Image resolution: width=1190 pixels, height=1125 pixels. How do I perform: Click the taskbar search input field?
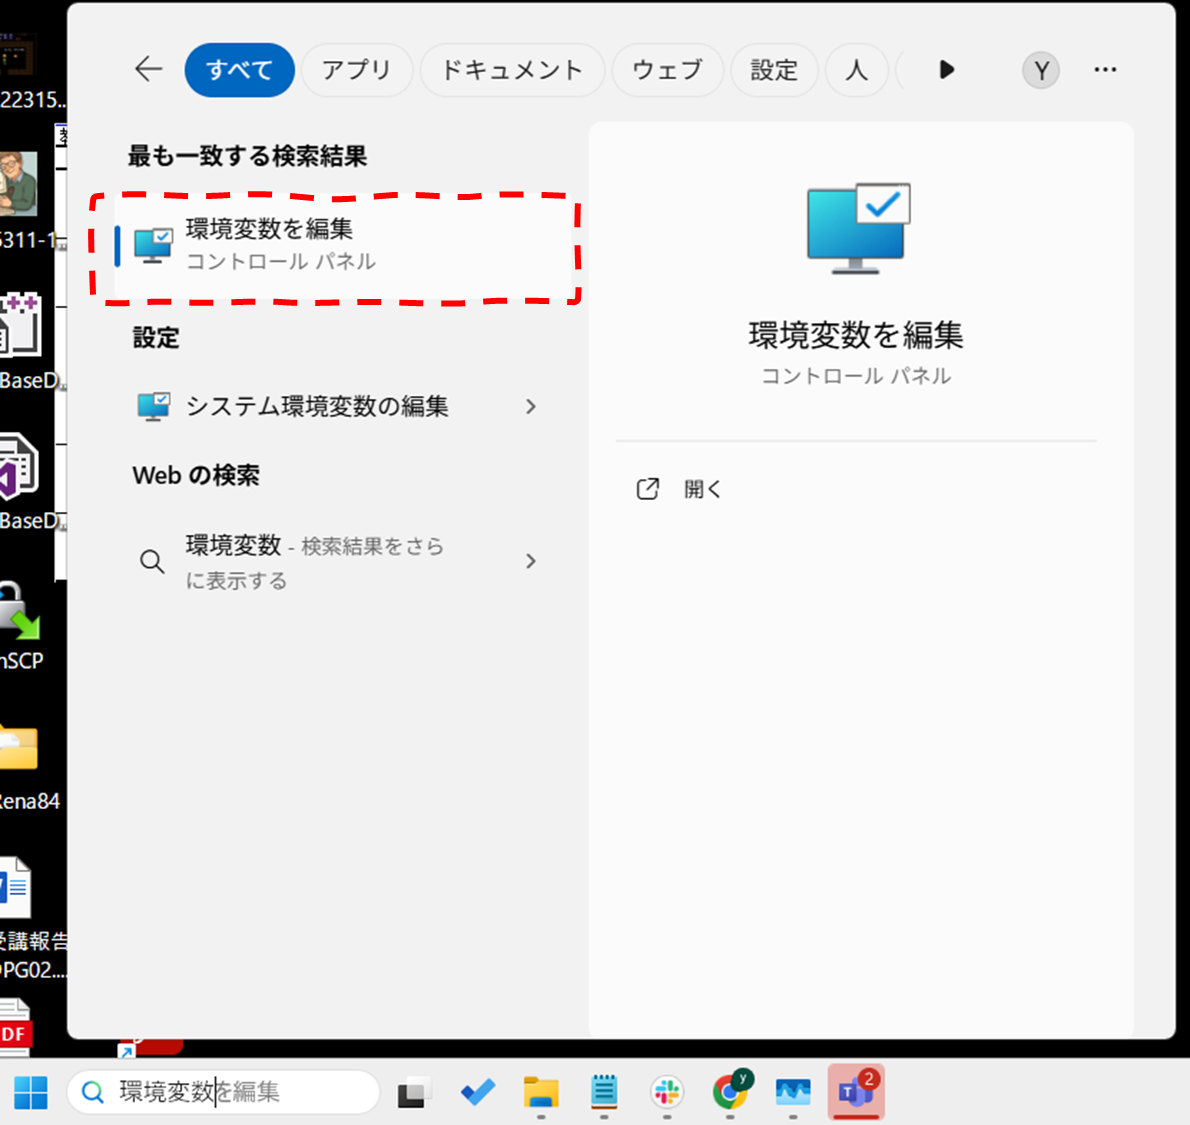pyautogui.click(x=240, y=1092)
